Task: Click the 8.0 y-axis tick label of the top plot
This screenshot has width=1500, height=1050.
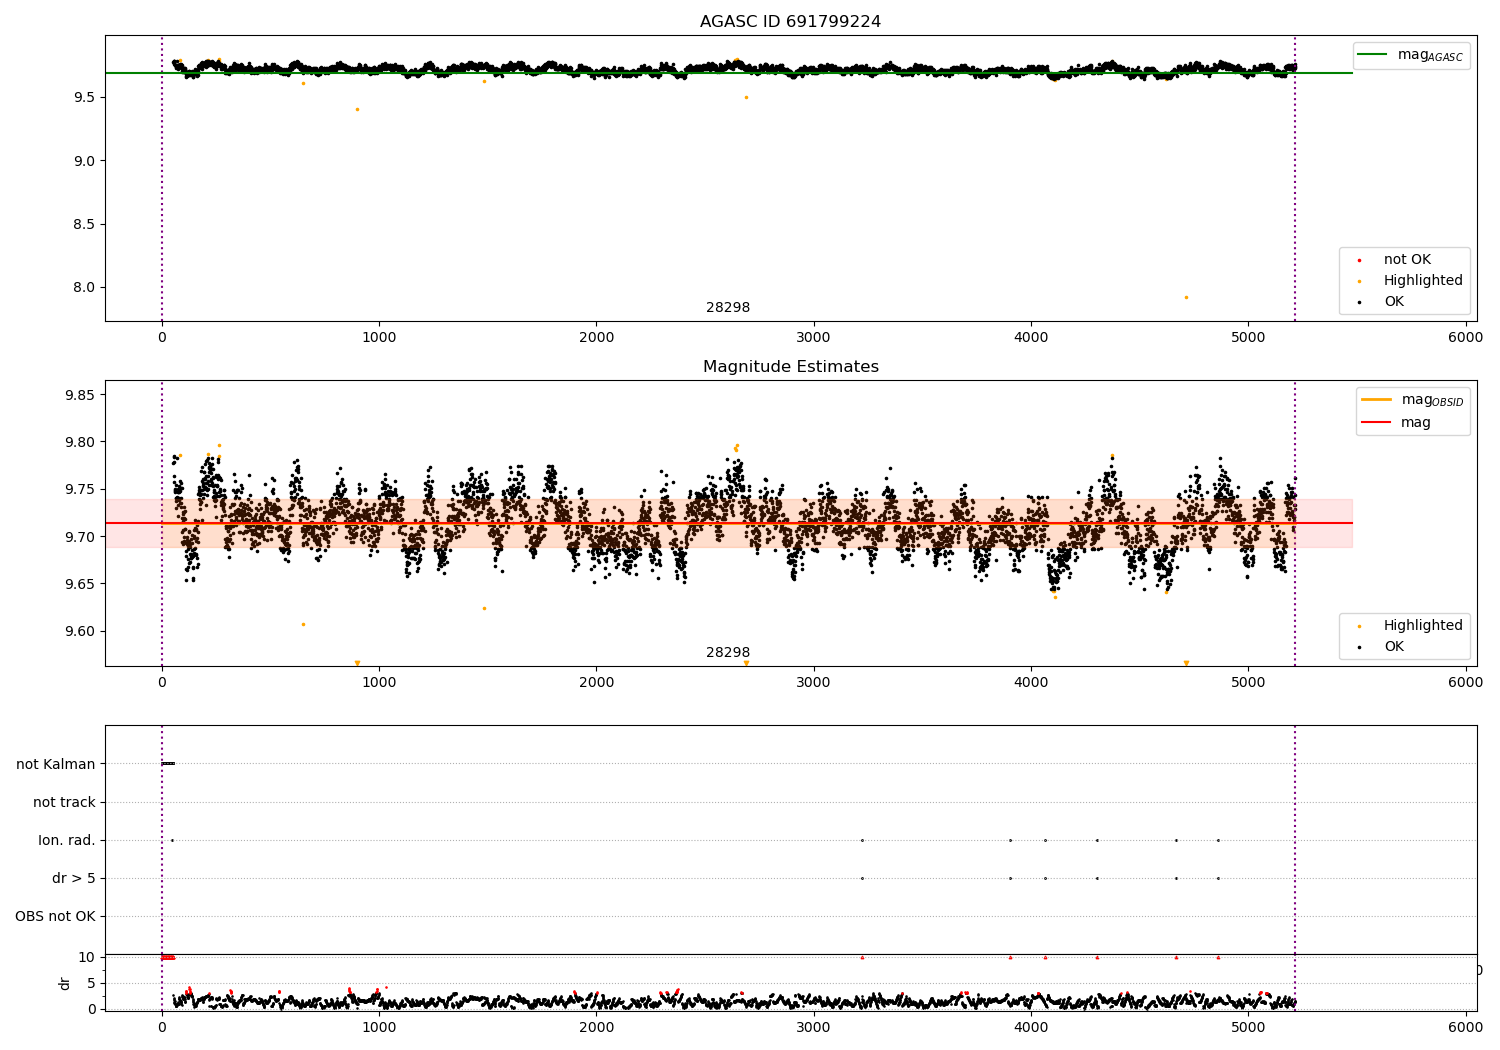Action: (84, 287)
